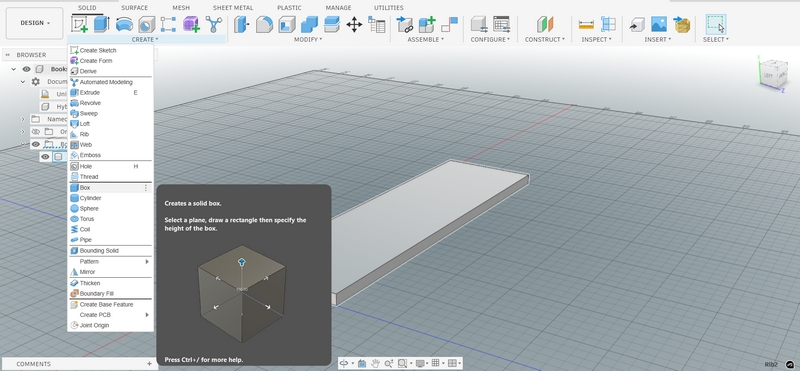The image size is (800, 371).
Task: Collapse the Document Settings tree node
Action: [x=22, y=82]
